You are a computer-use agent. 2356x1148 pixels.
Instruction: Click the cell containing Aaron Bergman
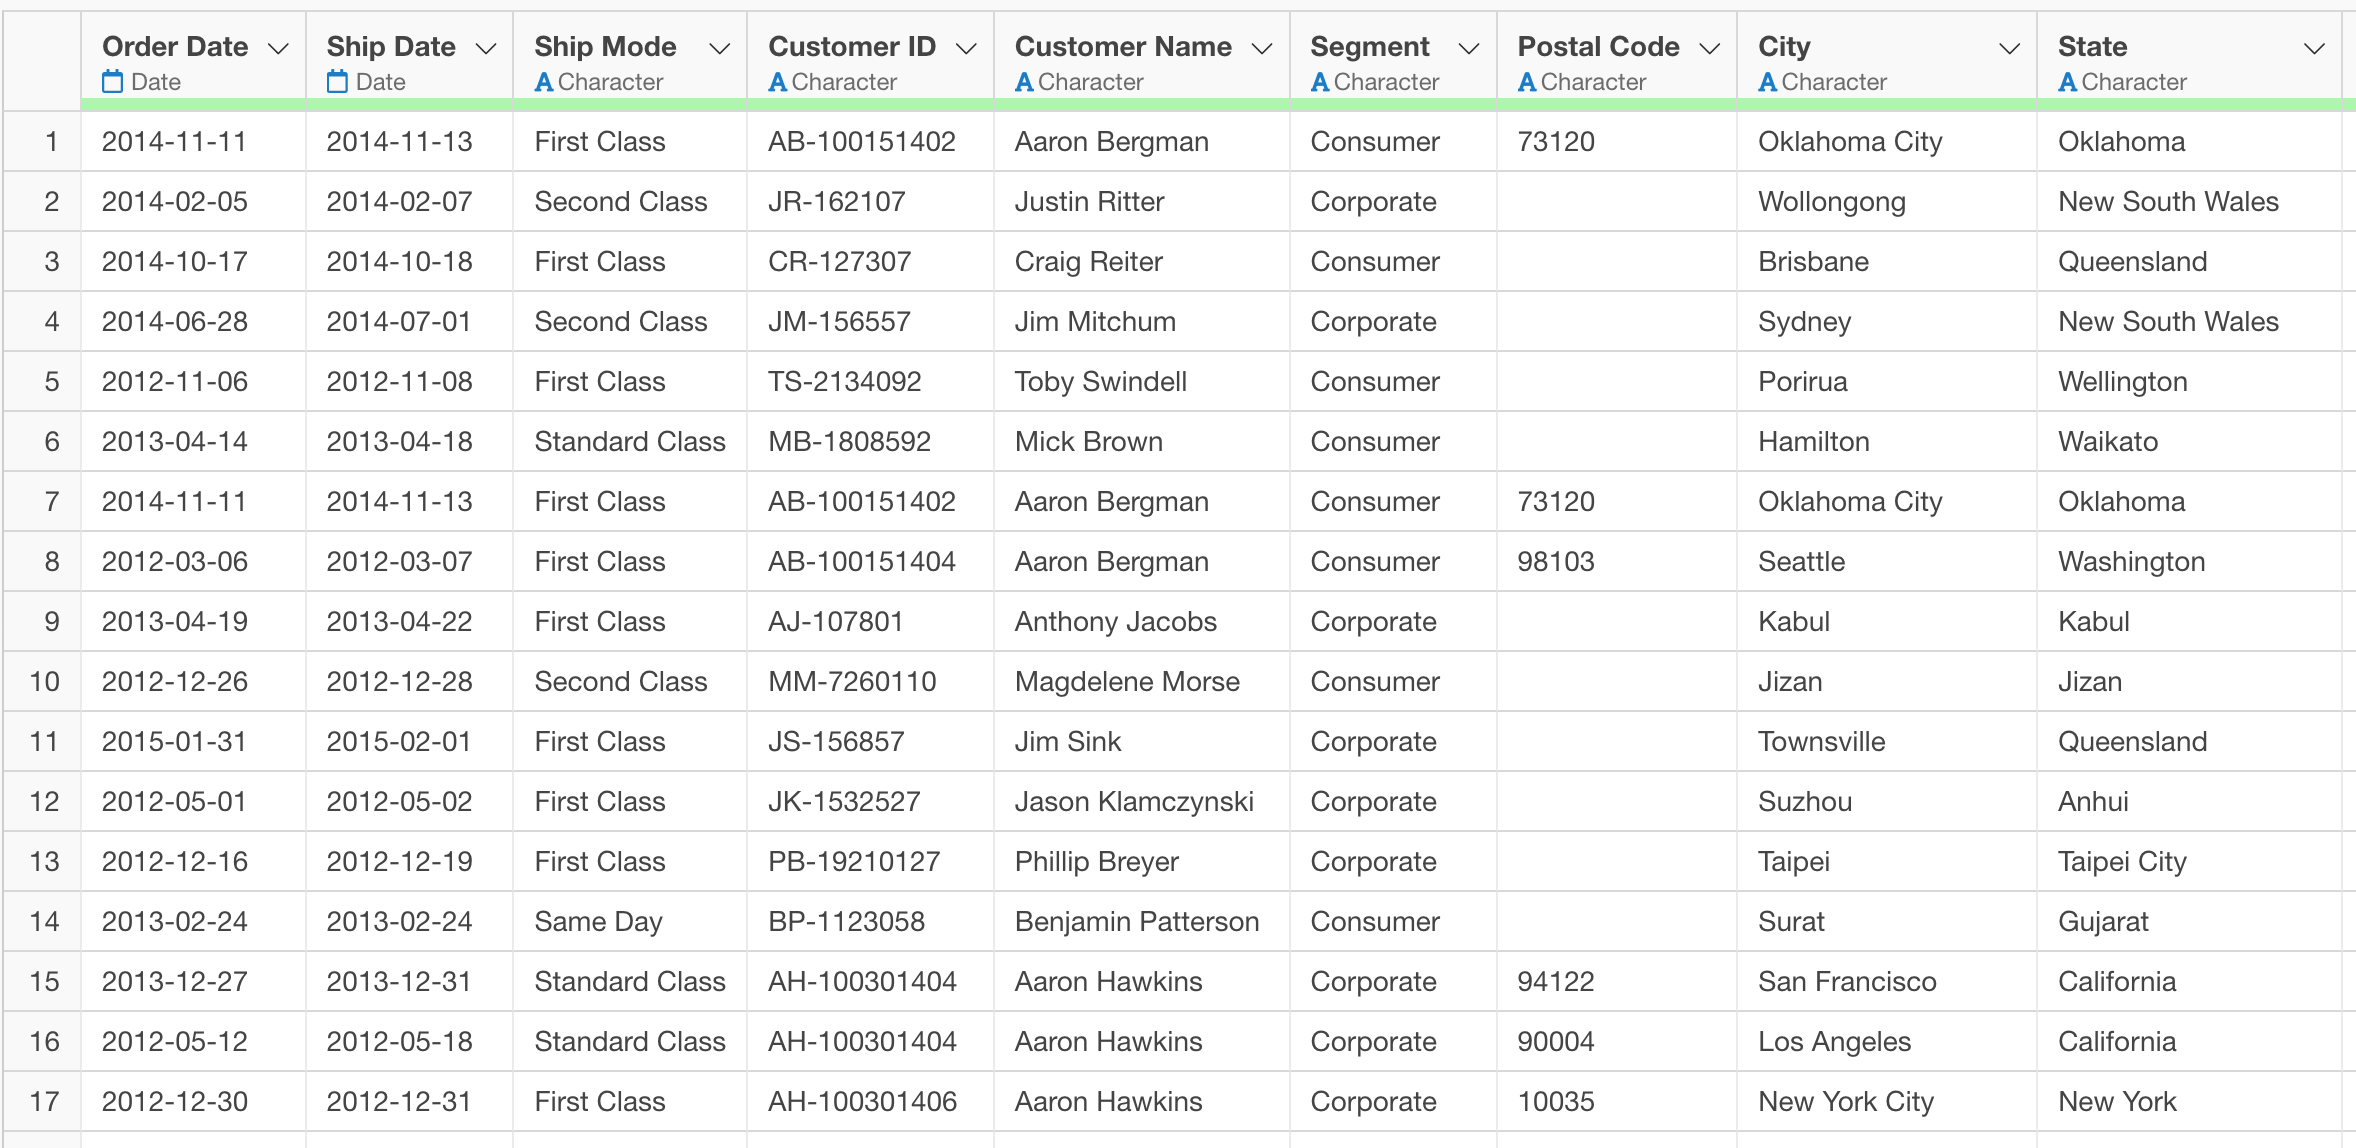[1111, 141]
